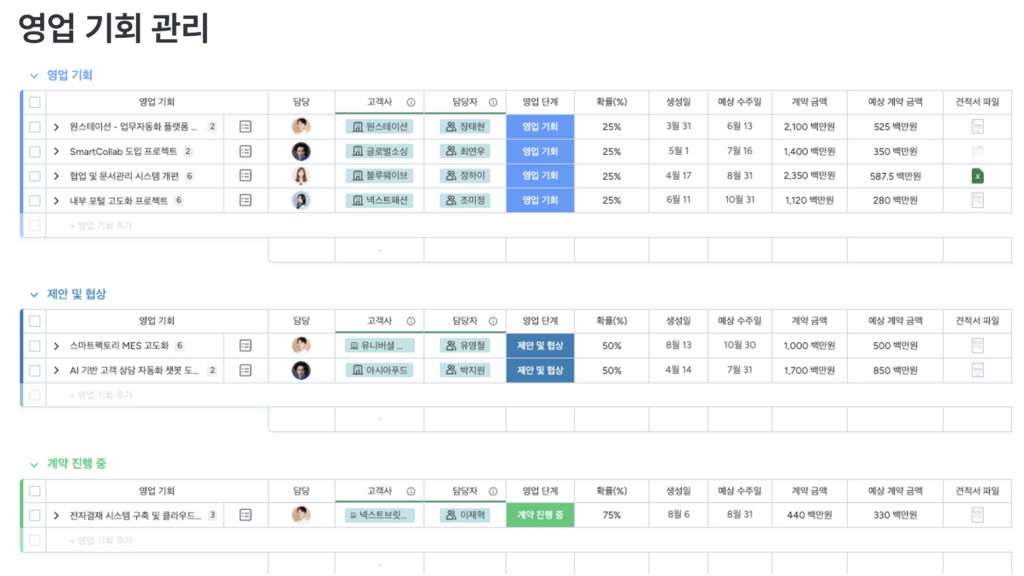
Task: Click owner avatar in 협업 및 문서관리 row
Action: tap(301, 176)
